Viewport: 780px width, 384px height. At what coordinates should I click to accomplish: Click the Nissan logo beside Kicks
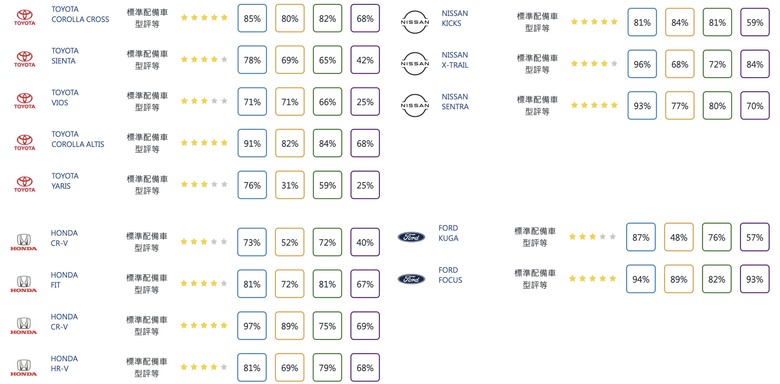tap(415, 22)
